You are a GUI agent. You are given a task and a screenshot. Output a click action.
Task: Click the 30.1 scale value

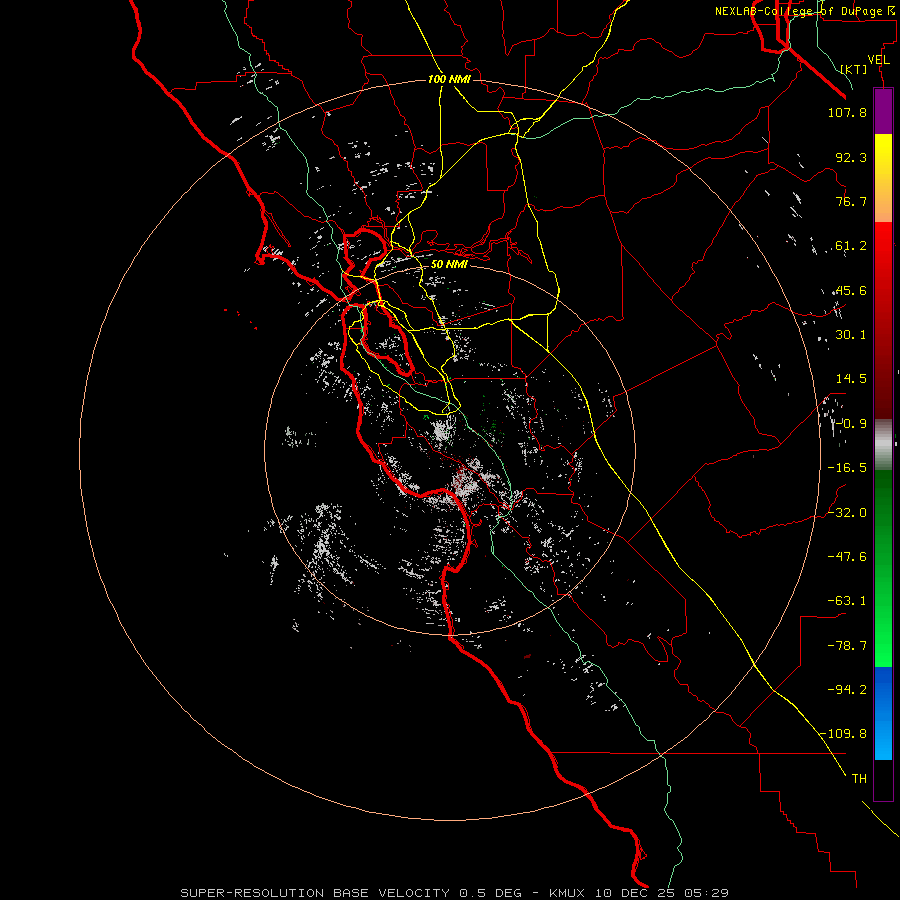tap(851, 335)
